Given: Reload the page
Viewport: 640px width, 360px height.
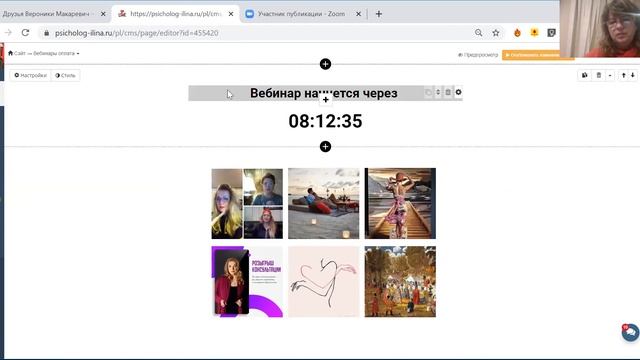Looking at the screenshot, I should coord(25,33).
